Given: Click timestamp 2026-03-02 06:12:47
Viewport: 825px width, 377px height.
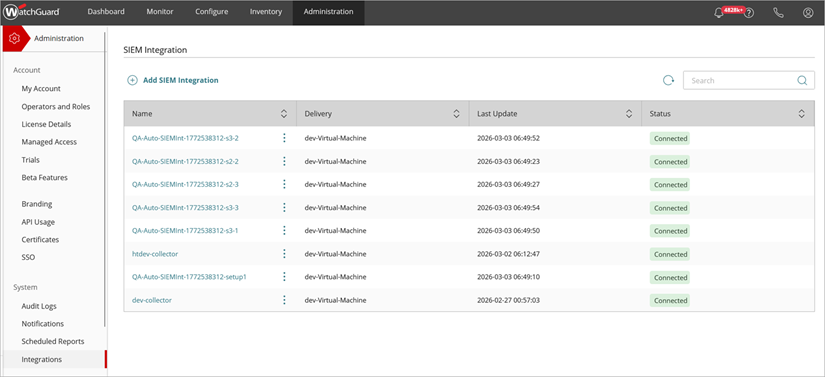Looking at the screenshot, I should 508,254.
